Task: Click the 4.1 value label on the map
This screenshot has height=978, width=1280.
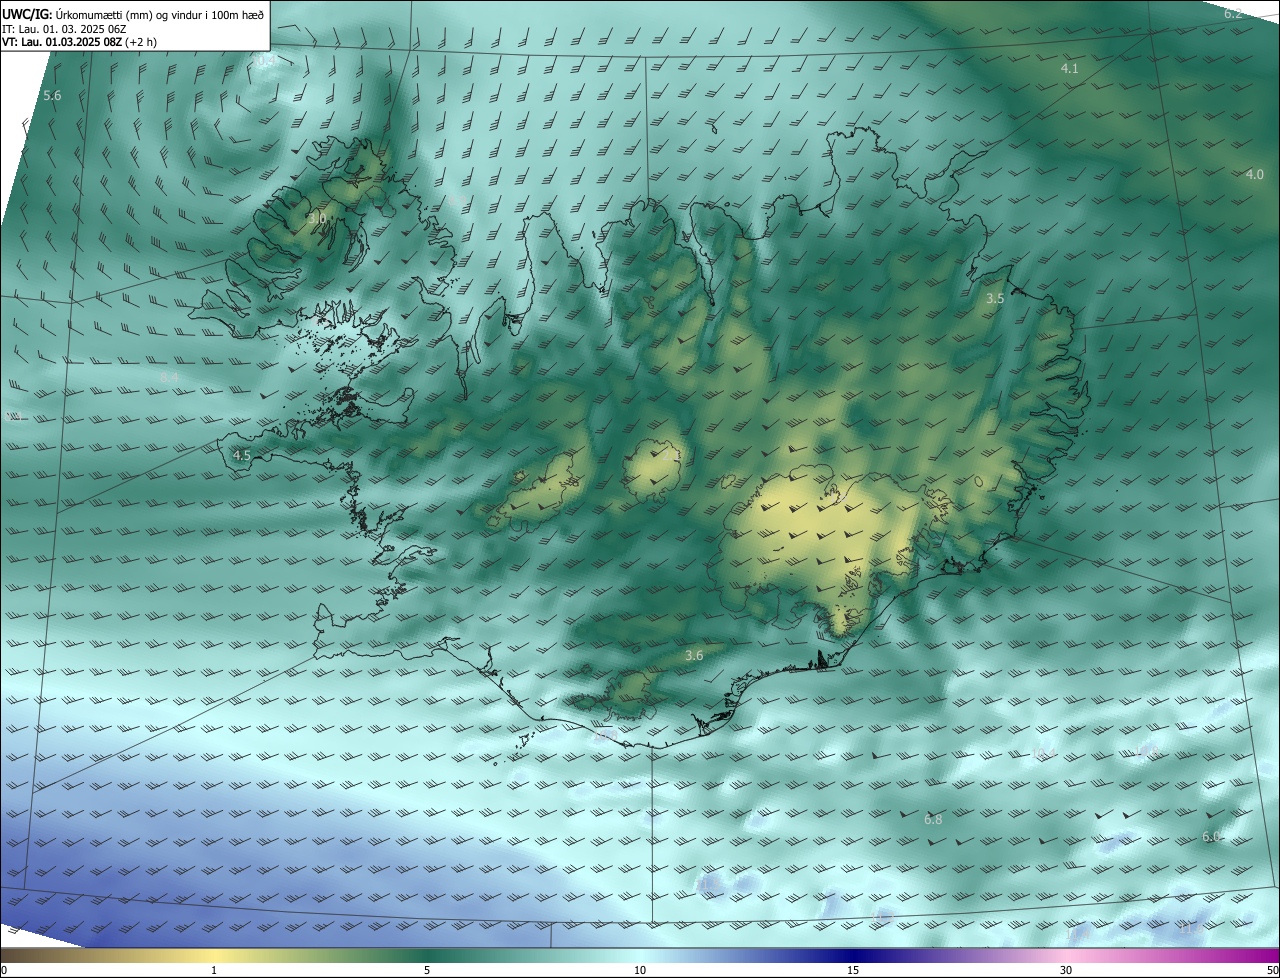Action: 1069,68
